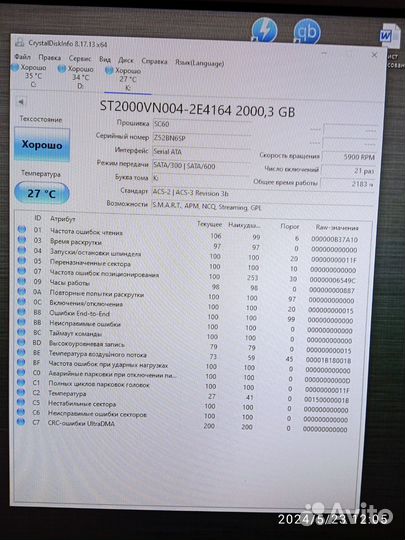The image size is (405, 540).
Task: Select disk K: at 27 °C
Action: [x=124, y=79]
